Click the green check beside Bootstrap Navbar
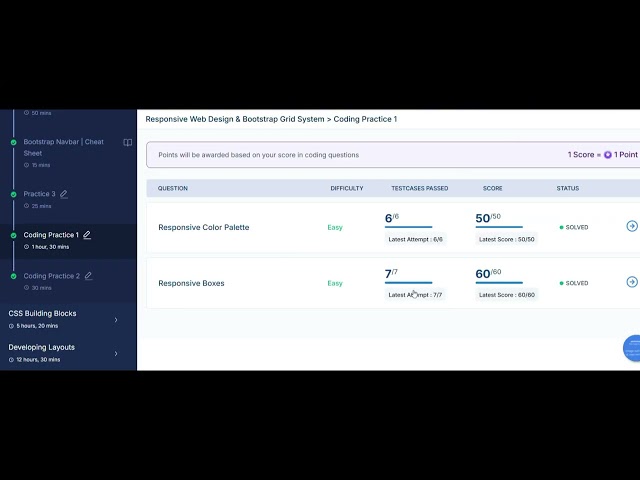 pos(13,142)
